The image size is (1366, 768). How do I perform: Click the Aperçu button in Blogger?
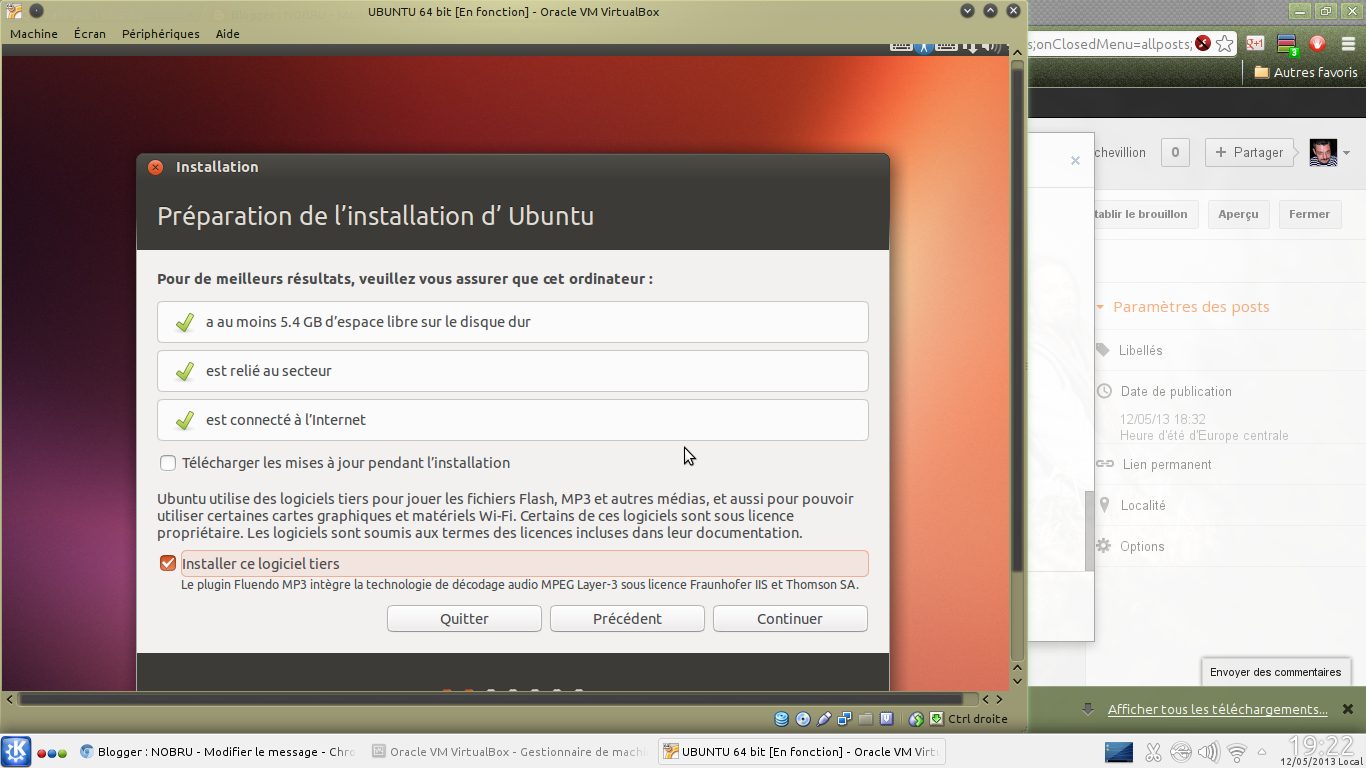1238,214
